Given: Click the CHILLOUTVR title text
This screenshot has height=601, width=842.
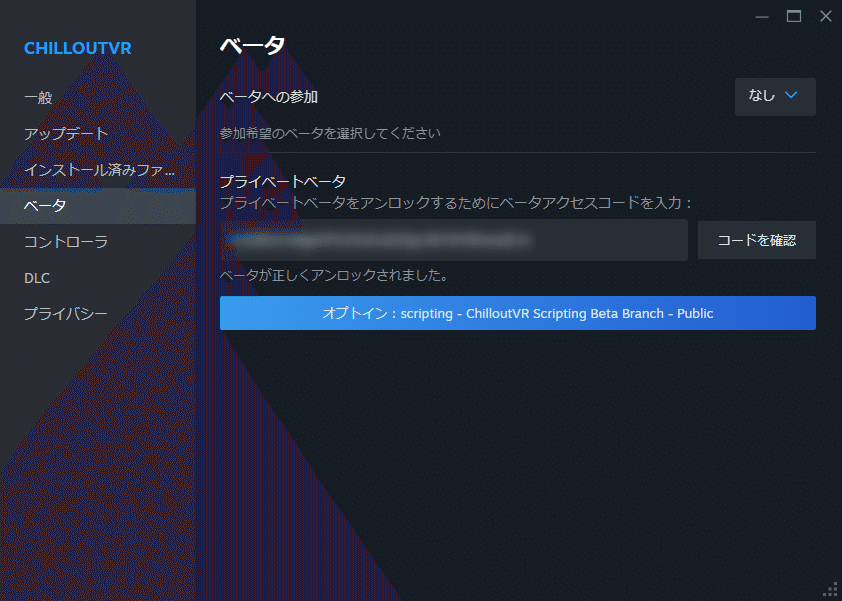Looking at the screenshot, I should pyautogui.click(x=78, y=48).
